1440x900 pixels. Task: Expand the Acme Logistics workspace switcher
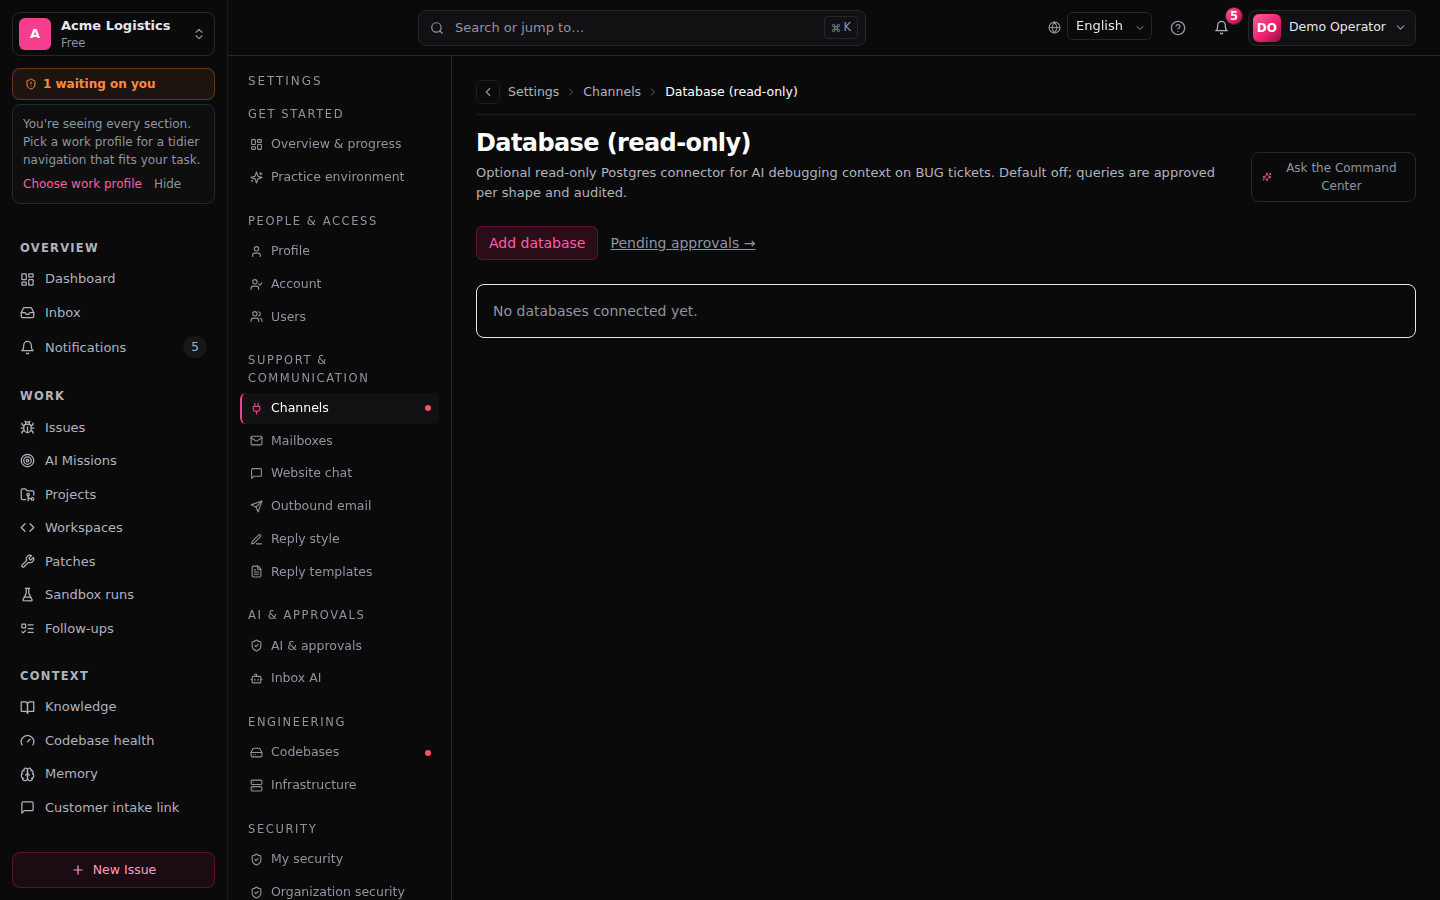click(113, 34)
